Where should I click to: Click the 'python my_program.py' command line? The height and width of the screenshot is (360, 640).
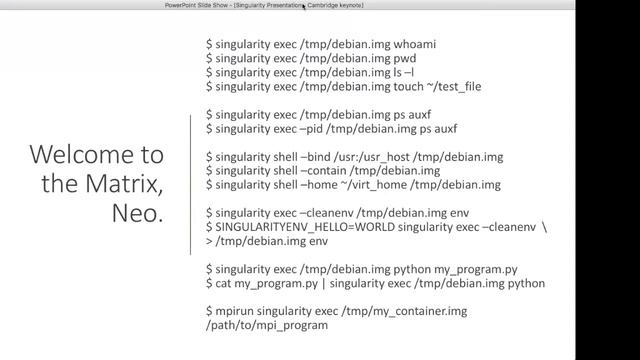click(362, 269)
